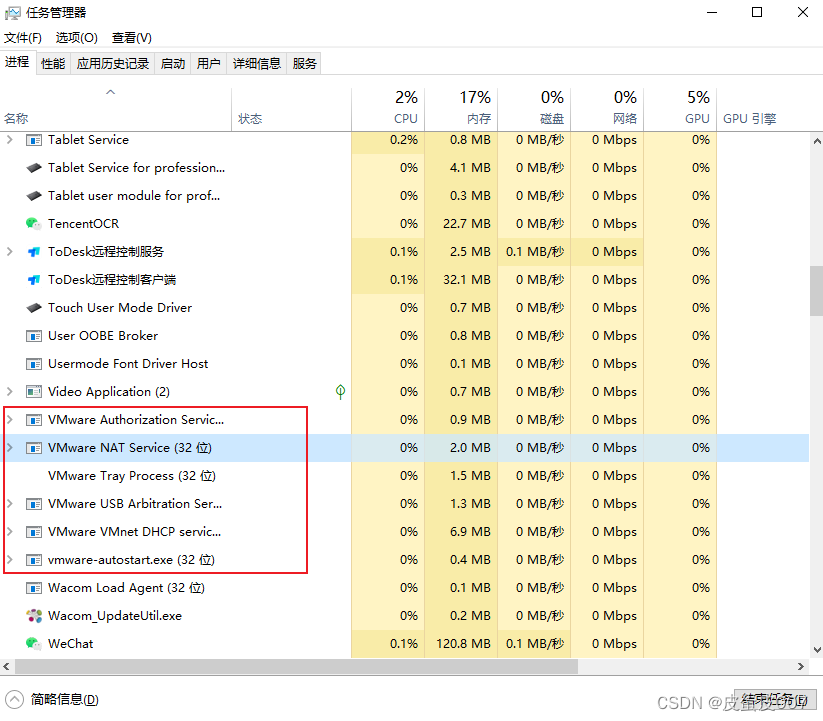Expand the Video Application (2) group
The image size is (823, 721).
tap(9, 391)
